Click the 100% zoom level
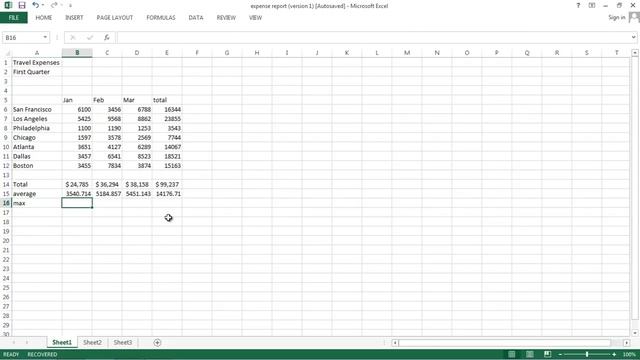This screenshot has height=360, width=640. (629, 354)
